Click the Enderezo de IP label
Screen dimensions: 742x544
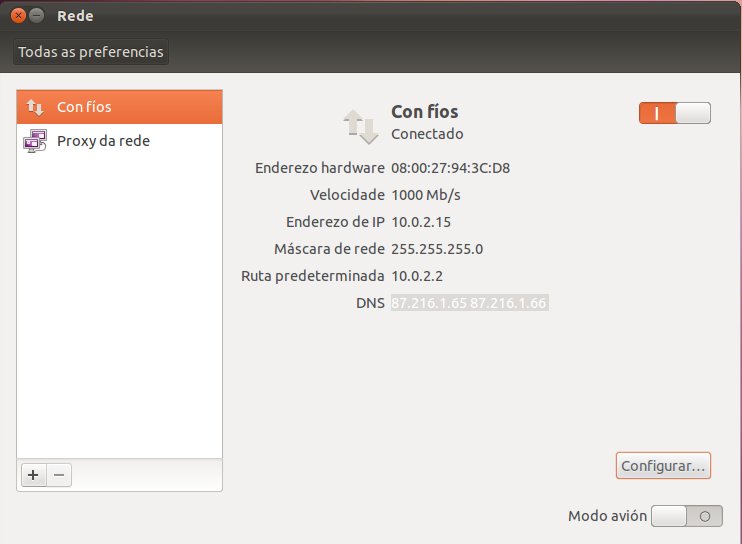336,222
